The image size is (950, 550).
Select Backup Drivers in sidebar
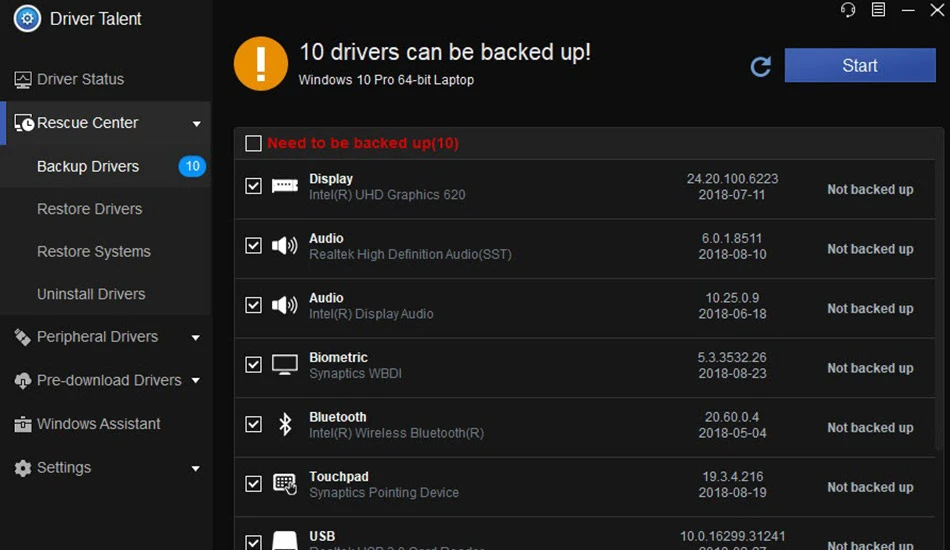tap(106, 166)
